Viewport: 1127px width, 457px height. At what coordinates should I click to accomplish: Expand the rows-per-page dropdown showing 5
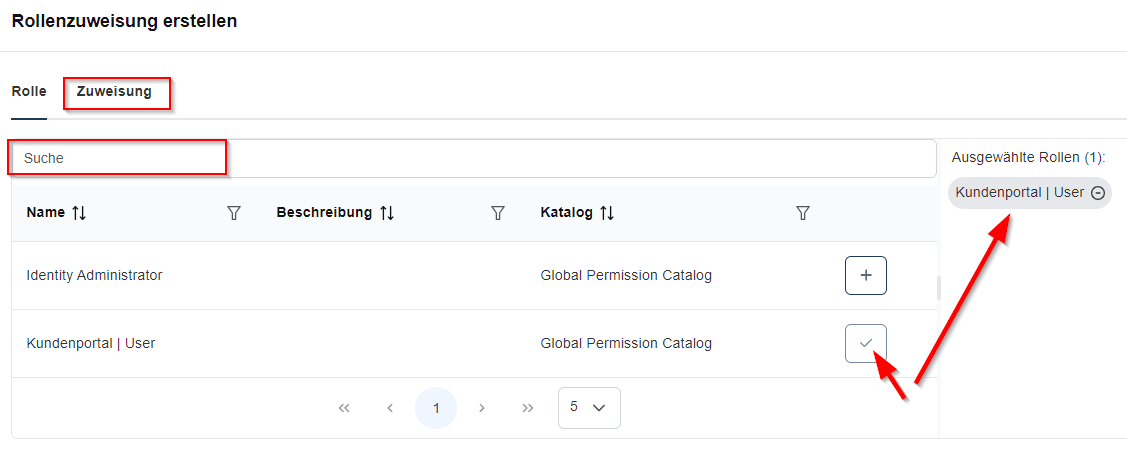(x=589, y=407)
